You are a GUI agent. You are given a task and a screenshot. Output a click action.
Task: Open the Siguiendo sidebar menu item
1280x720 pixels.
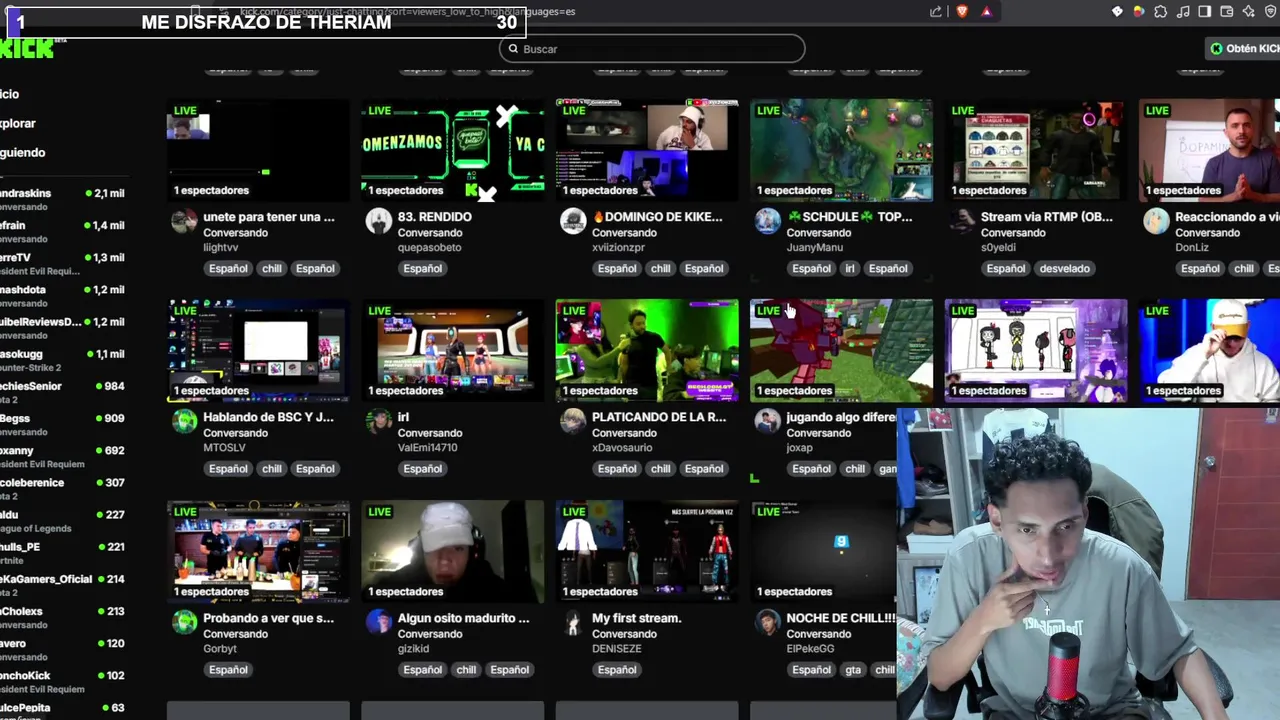pos(23,152)
